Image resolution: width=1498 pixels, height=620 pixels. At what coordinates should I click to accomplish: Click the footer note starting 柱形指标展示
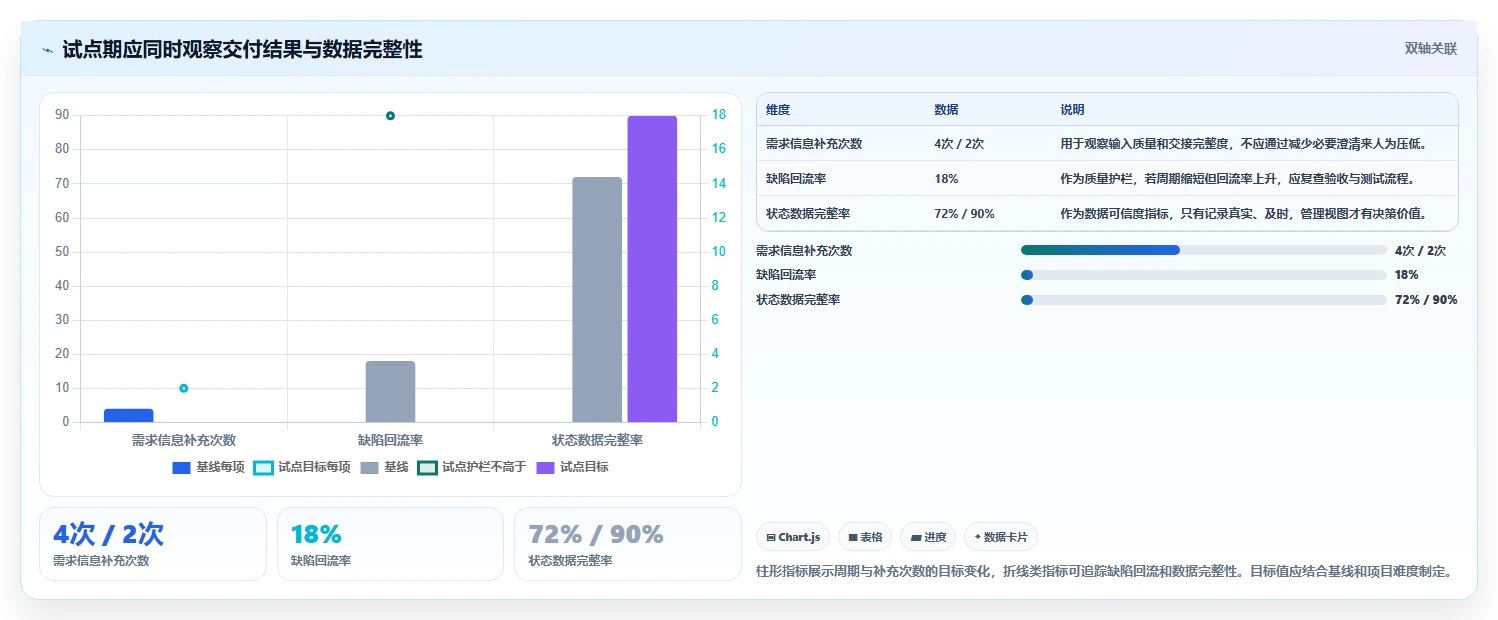pyautogui.click(x=1104, y=572)
